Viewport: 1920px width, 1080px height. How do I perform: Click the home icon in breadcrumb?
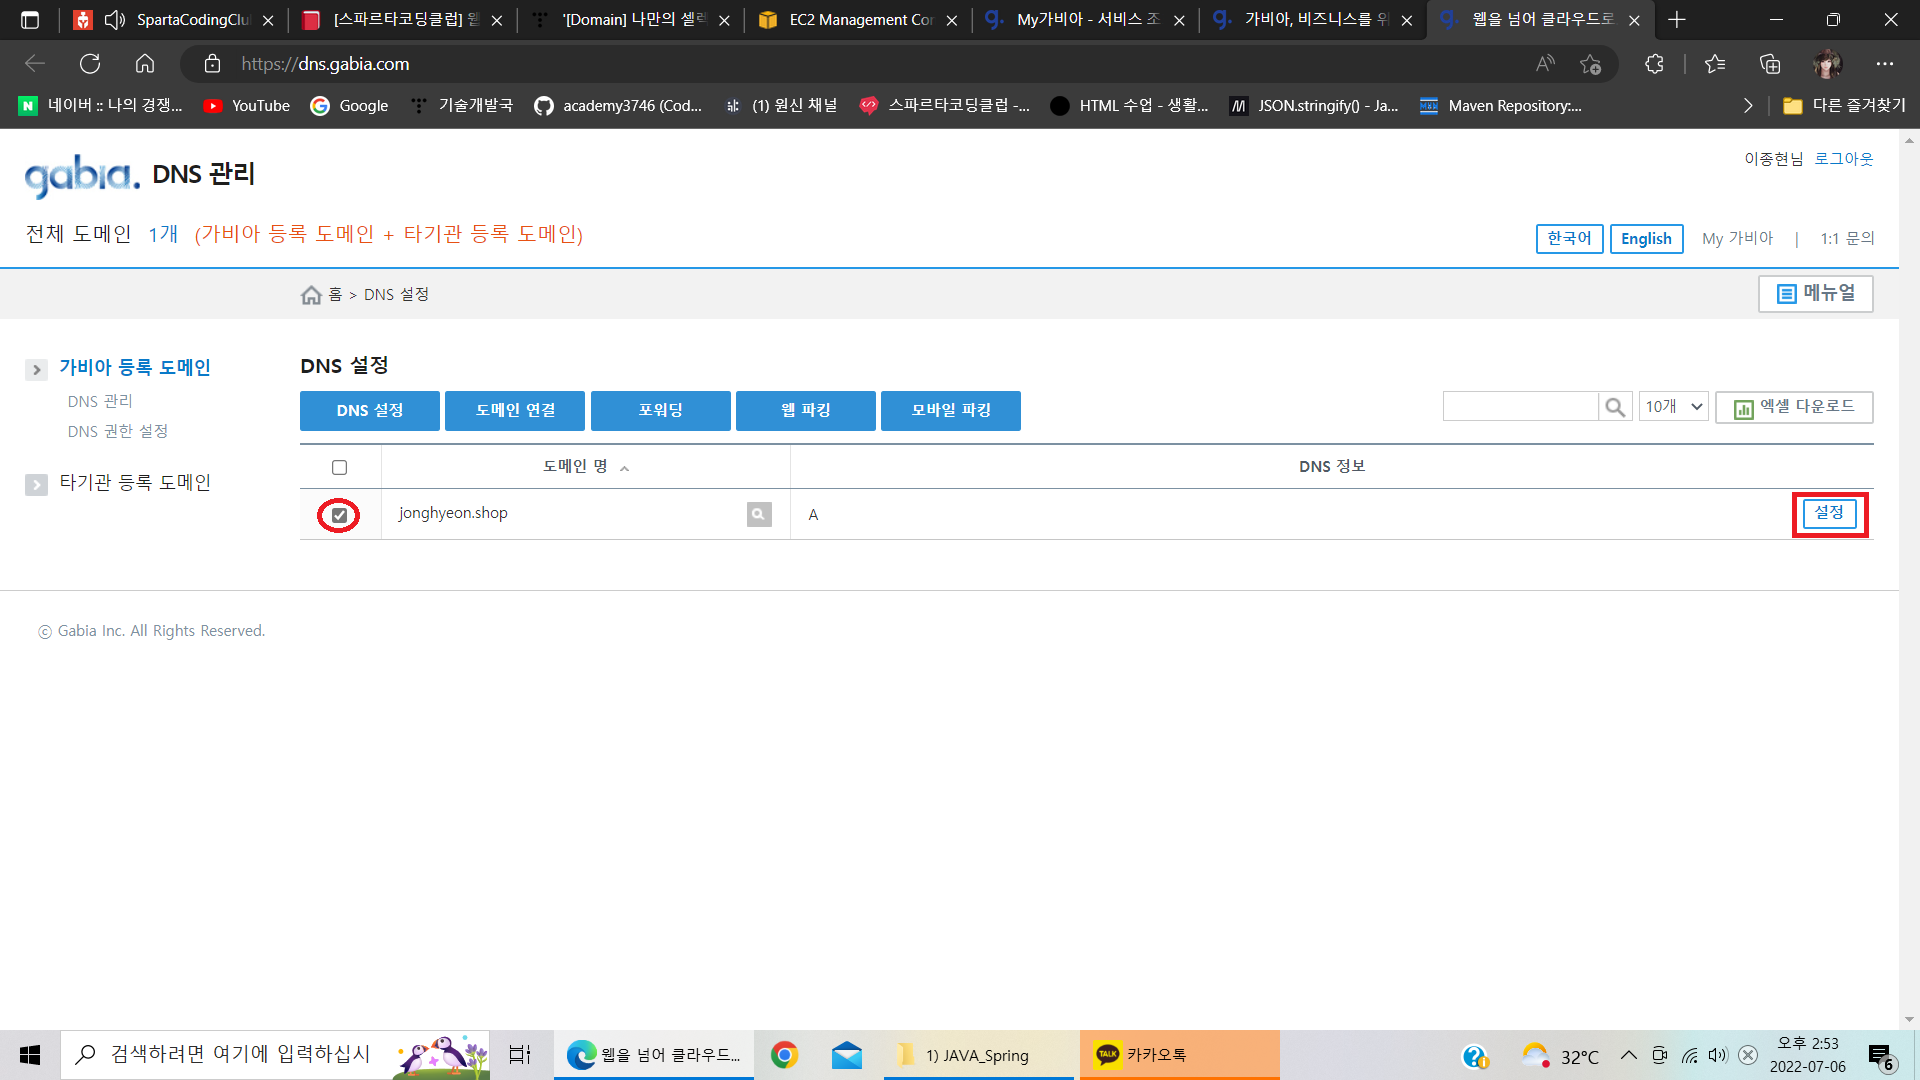pos(311,295)
